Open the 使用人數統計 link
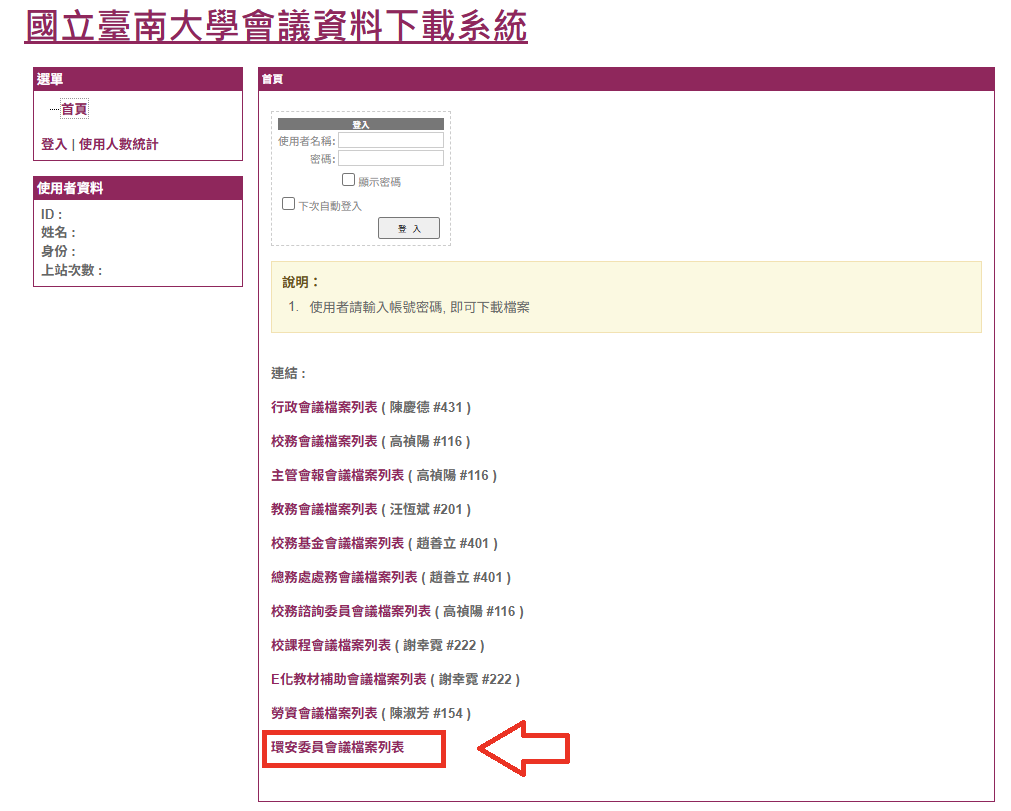 [x=119, y=144]
